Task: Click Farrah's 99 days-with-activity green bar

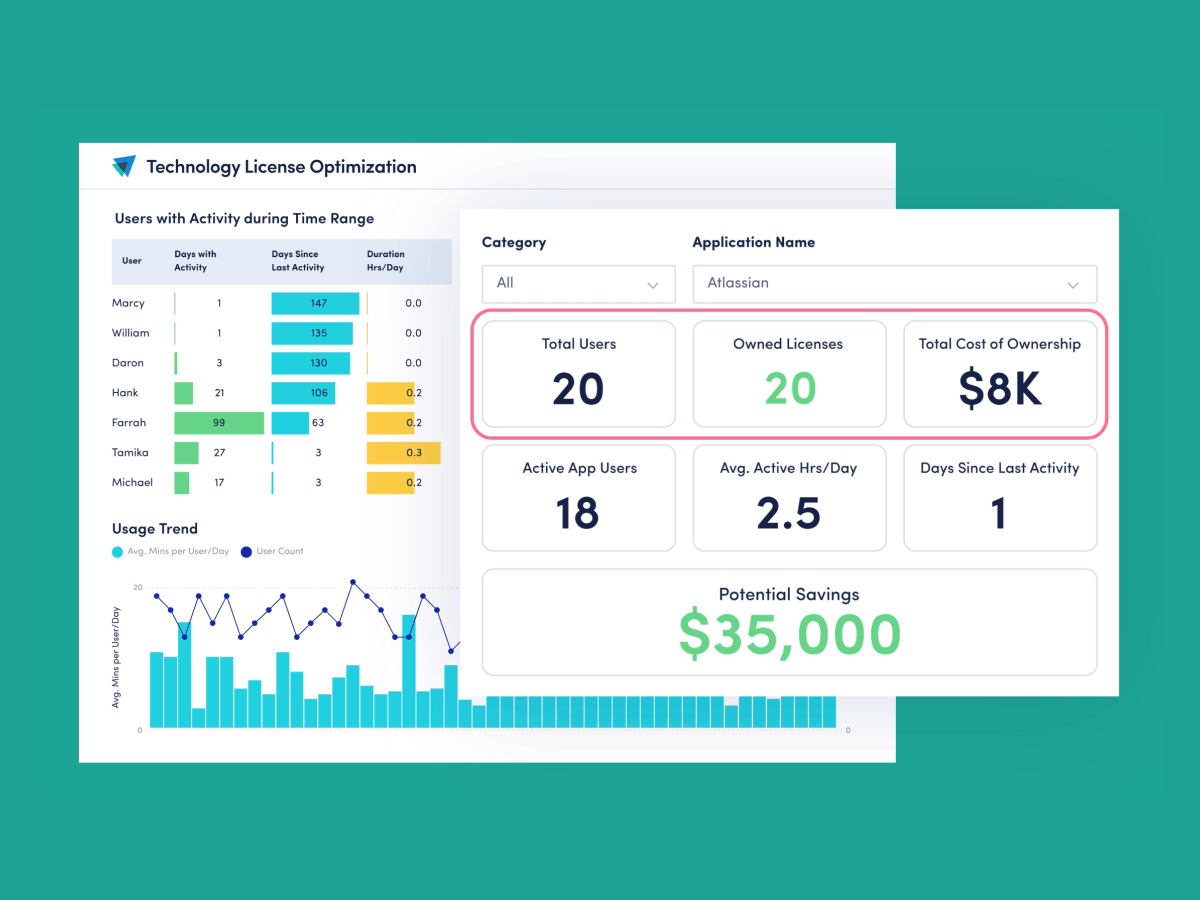Action: coord(218,423)
